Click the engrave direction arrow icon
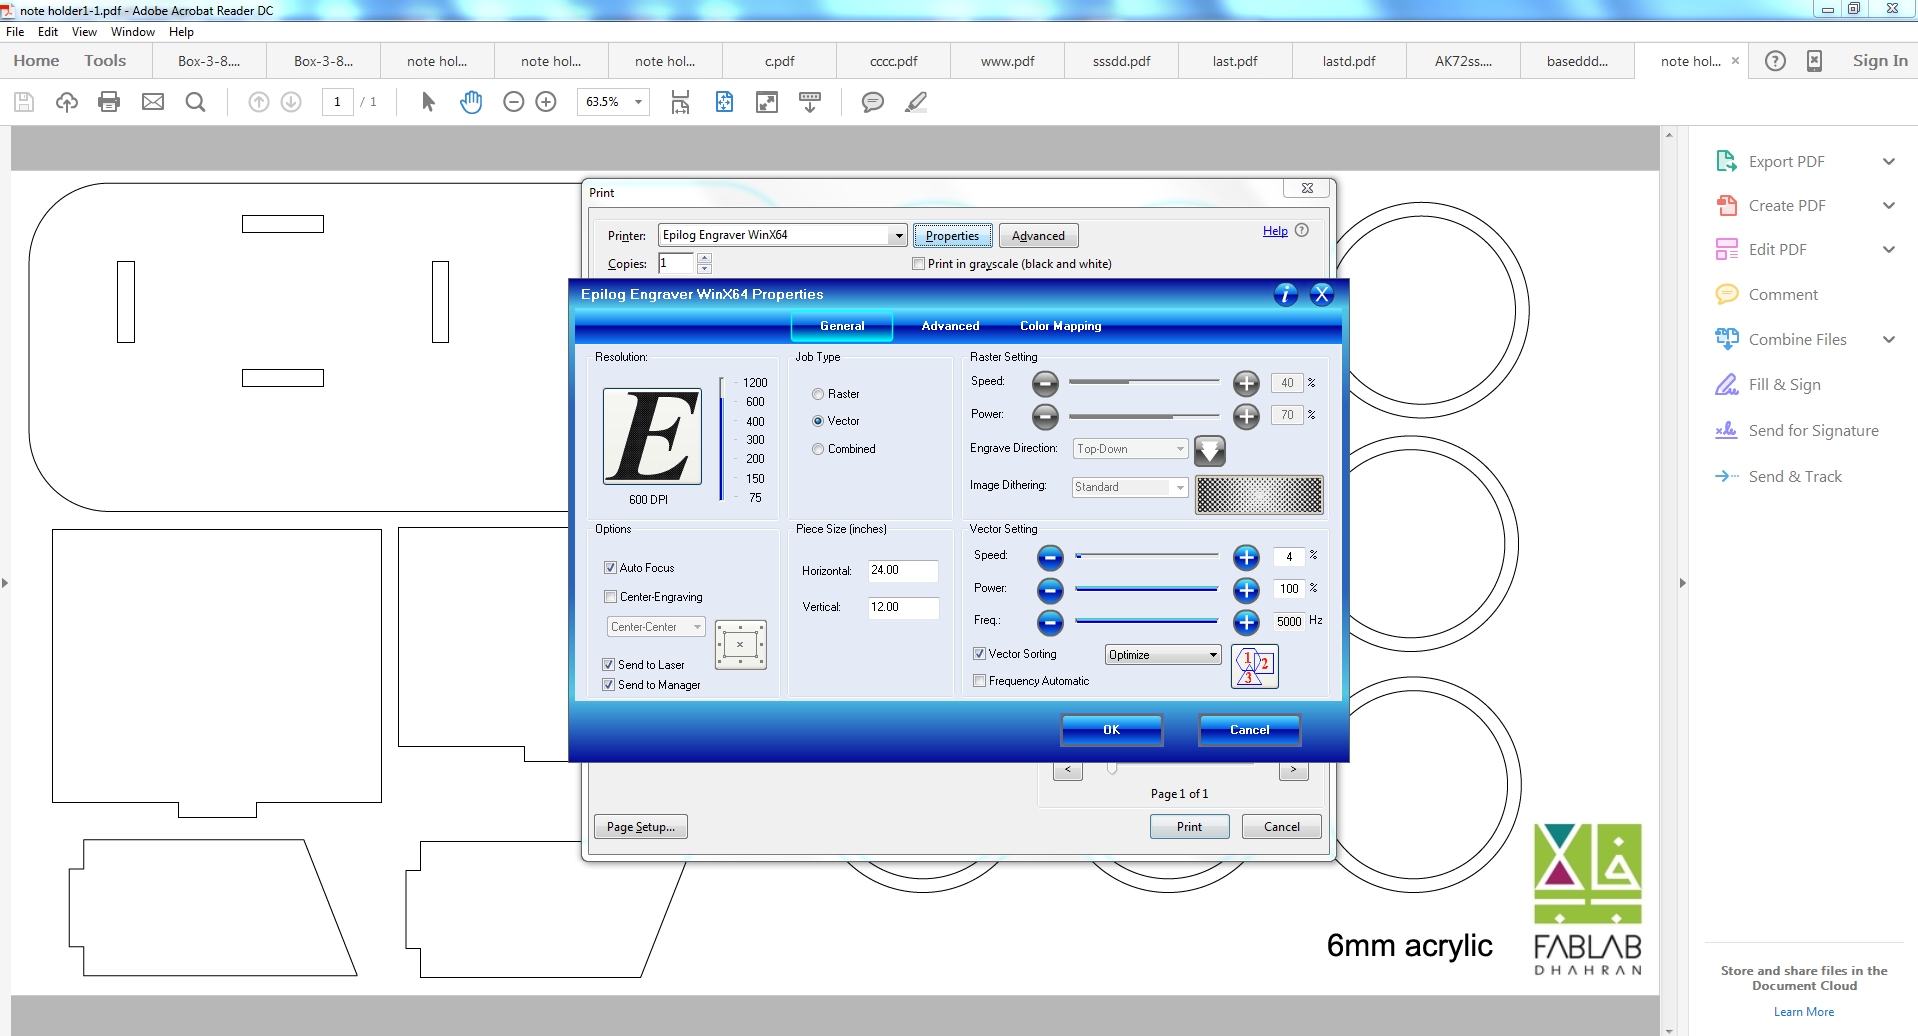Screen dimensions: 1918x1036 pos(1210,451)
